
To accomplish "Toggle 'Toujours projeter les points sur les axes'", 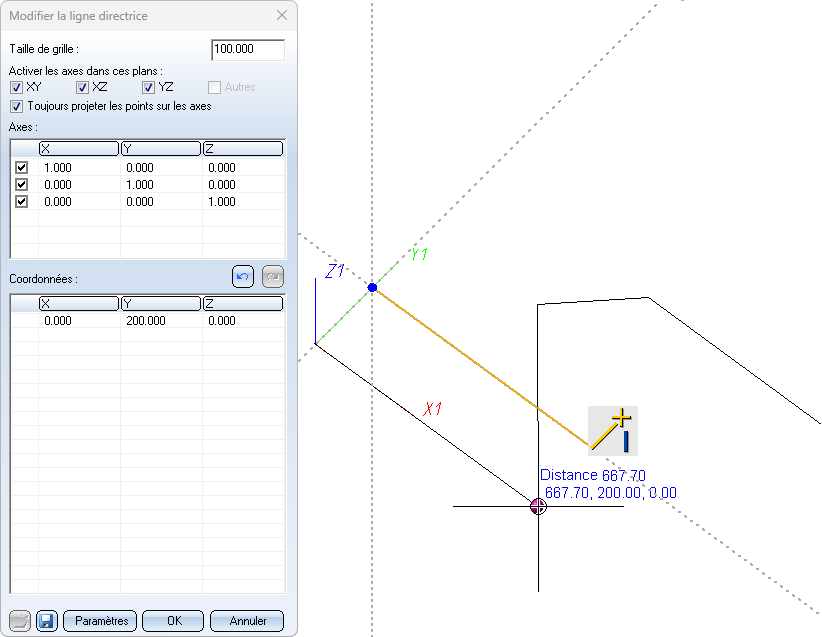I will tap(16, 106).
